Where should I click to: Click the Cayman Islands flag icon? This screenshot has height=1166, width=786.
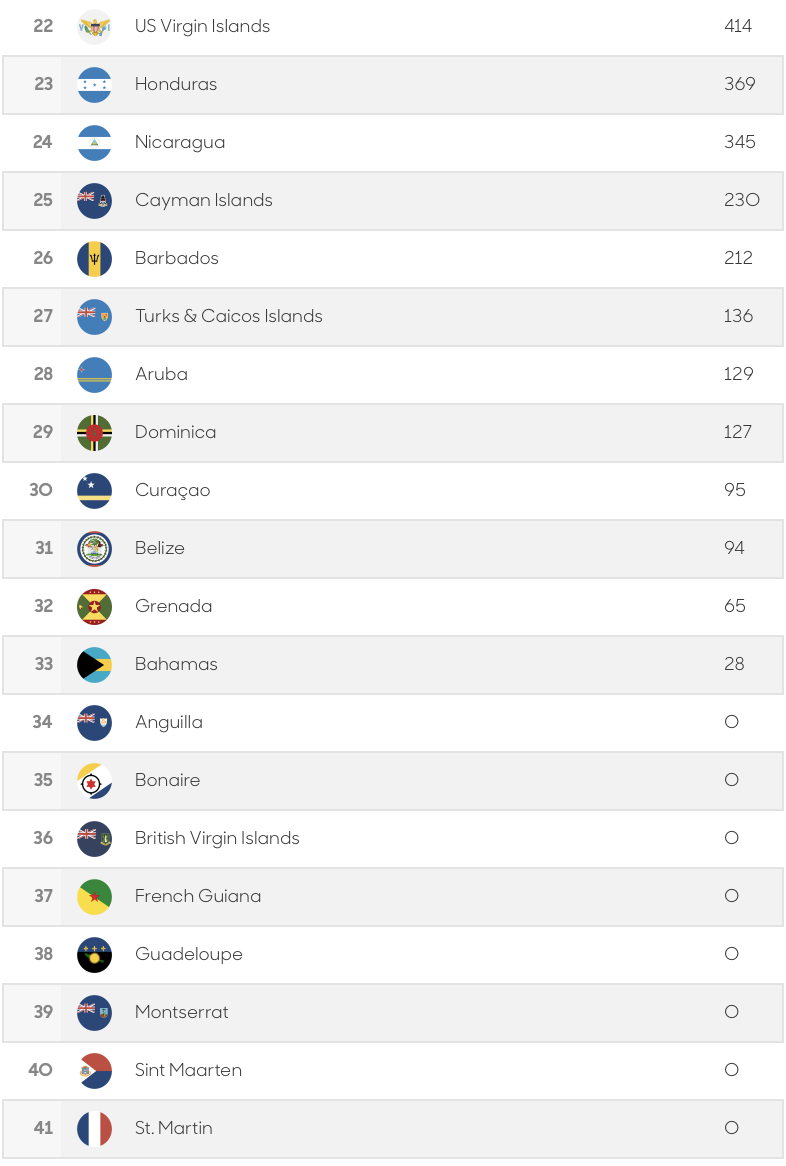94,201
